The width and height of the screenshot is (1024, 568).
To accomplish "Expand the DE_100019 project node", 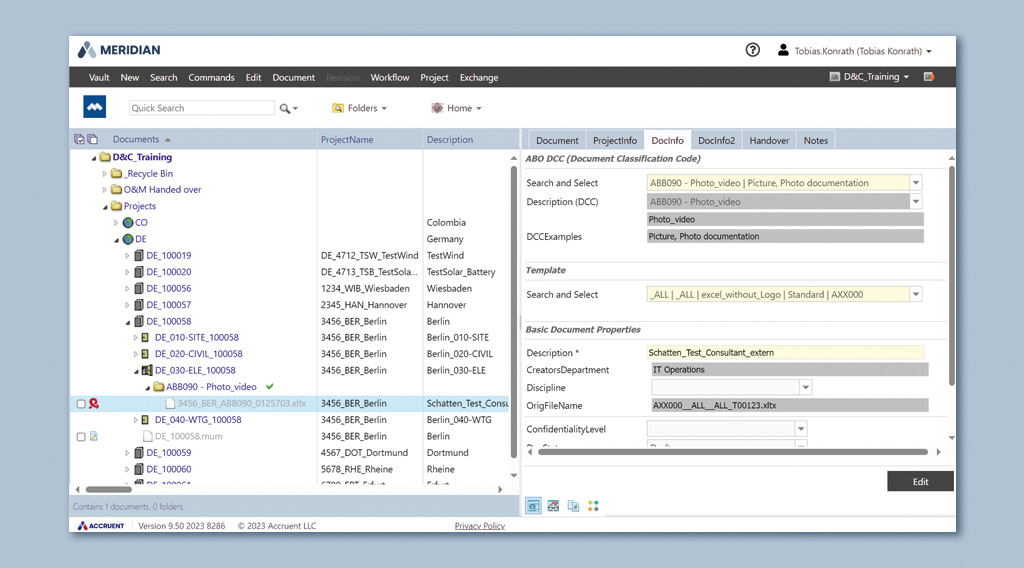I will [127, 256].
